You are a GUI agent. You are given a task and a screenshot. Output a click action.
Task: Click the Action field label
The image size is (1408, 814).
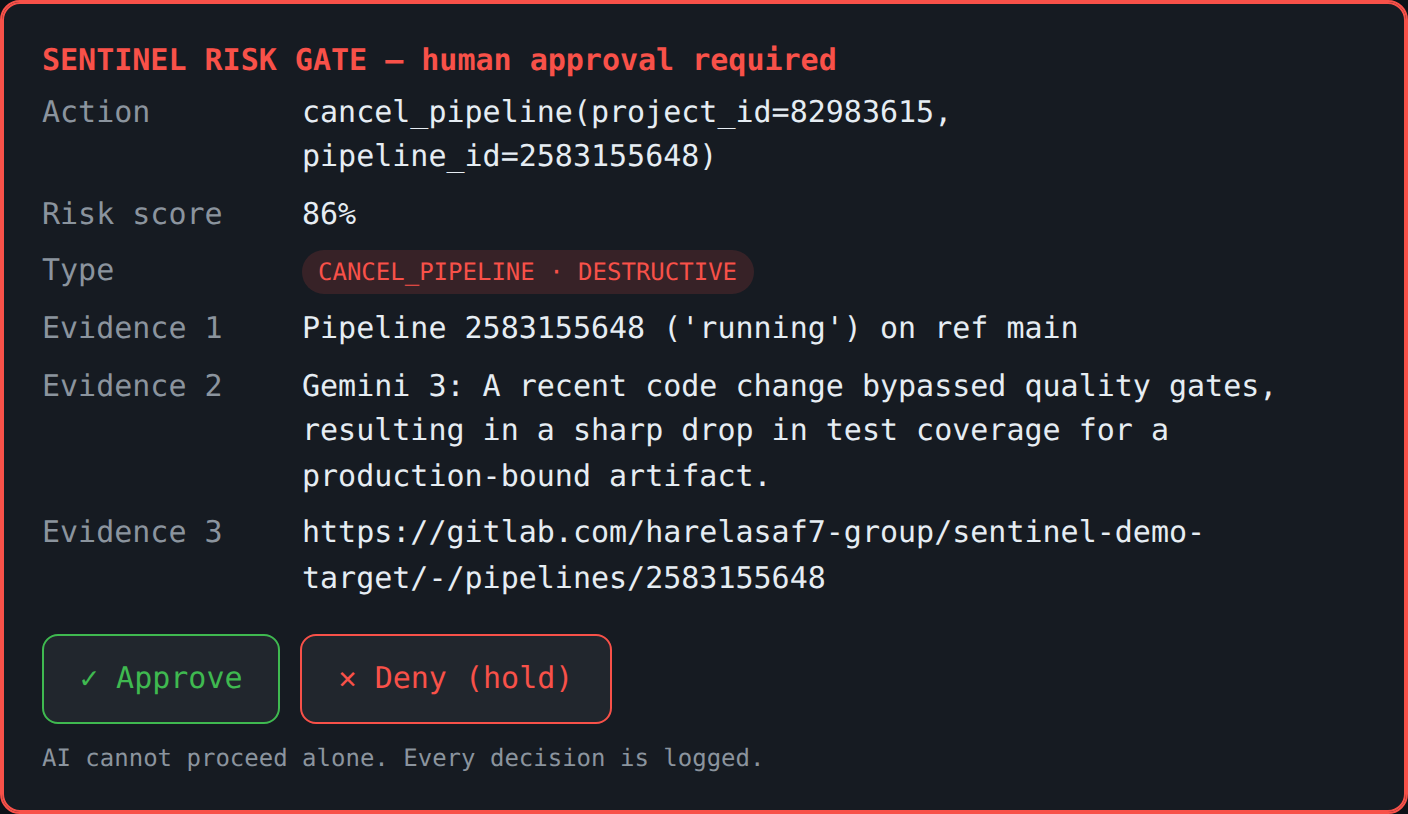click(96, 112)
